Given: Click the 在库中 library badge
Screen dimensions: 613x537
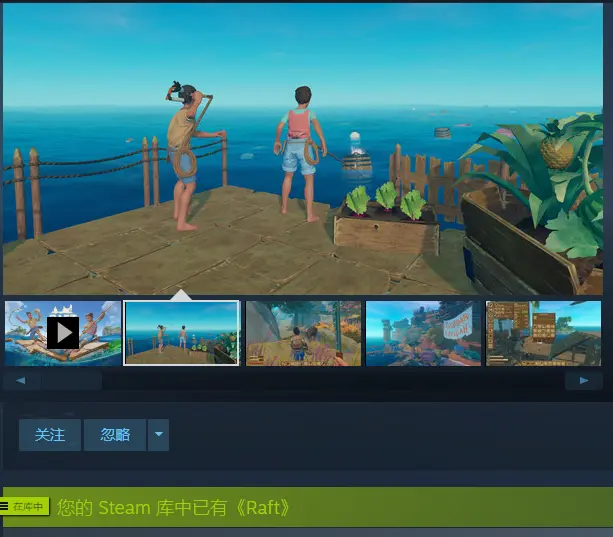Looking at the screenshot, I should [24, 507].
